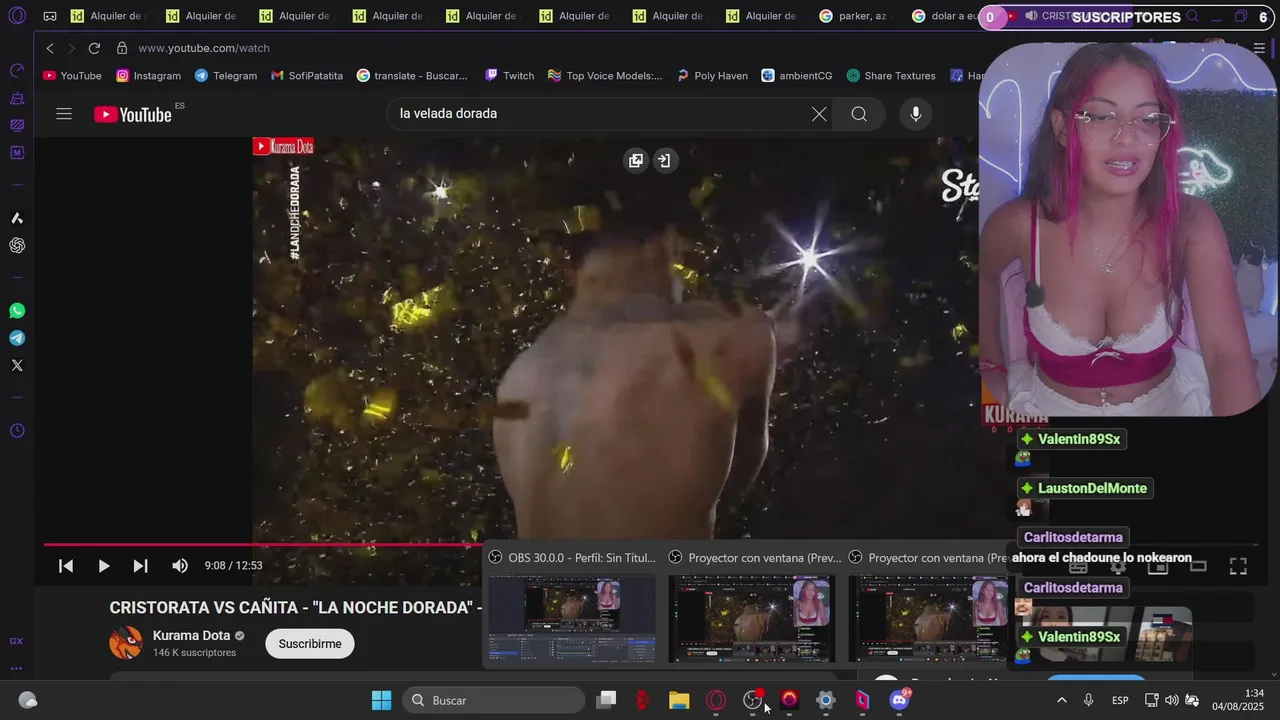Switch to the 'parker, az' tab
This screenshot has width=1280, height=720.
click(853, 16)
